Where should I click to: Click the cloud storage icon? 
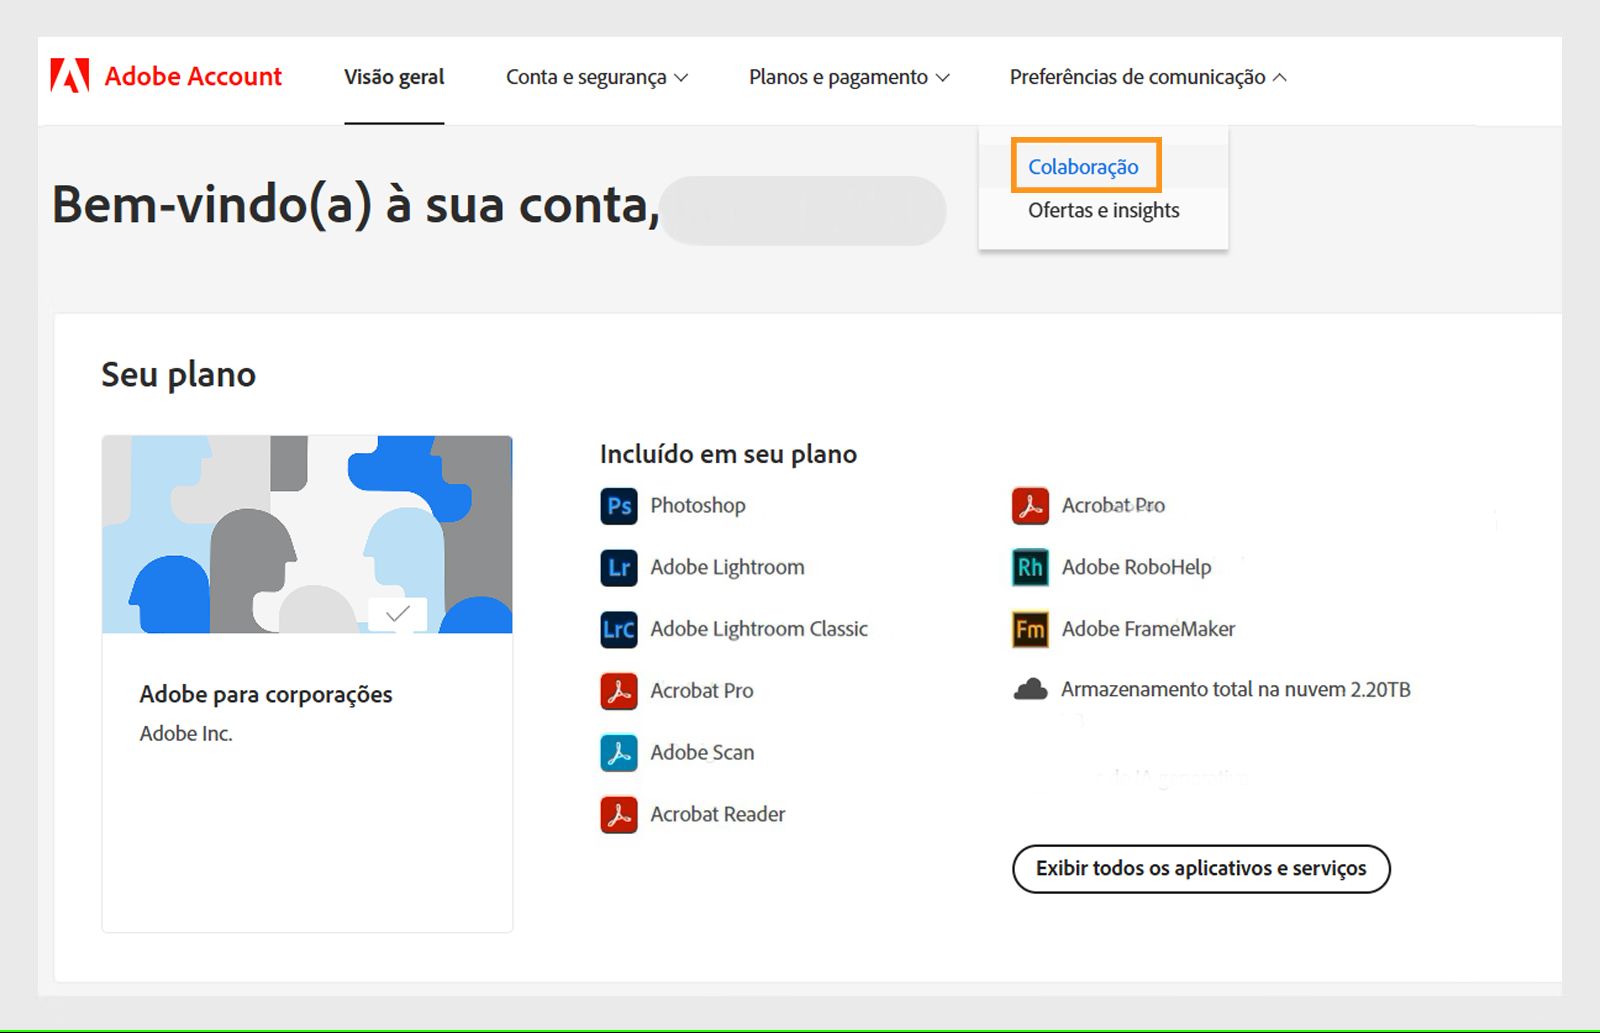[1030, 690]
